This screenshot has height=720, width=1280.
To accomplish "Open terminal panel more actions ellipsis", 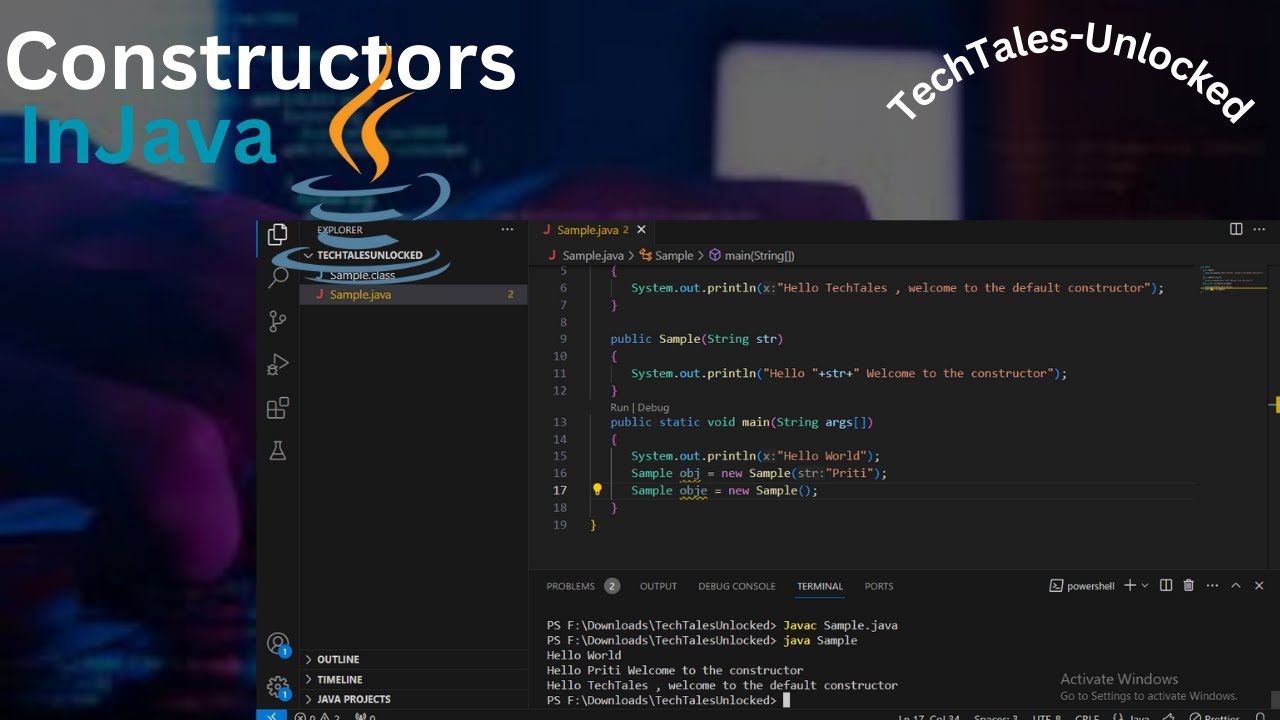I will tap(1212, 586).
